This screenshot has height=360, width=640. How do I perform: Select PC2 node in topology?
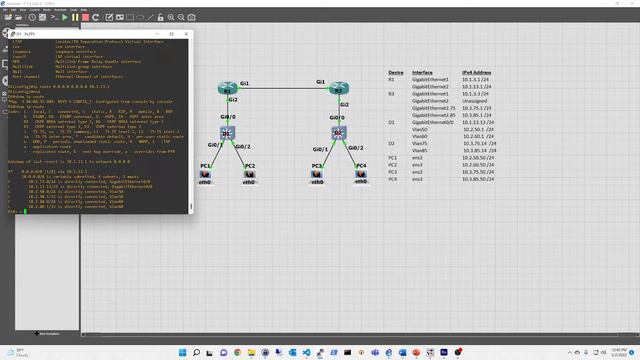click(249, 174)
